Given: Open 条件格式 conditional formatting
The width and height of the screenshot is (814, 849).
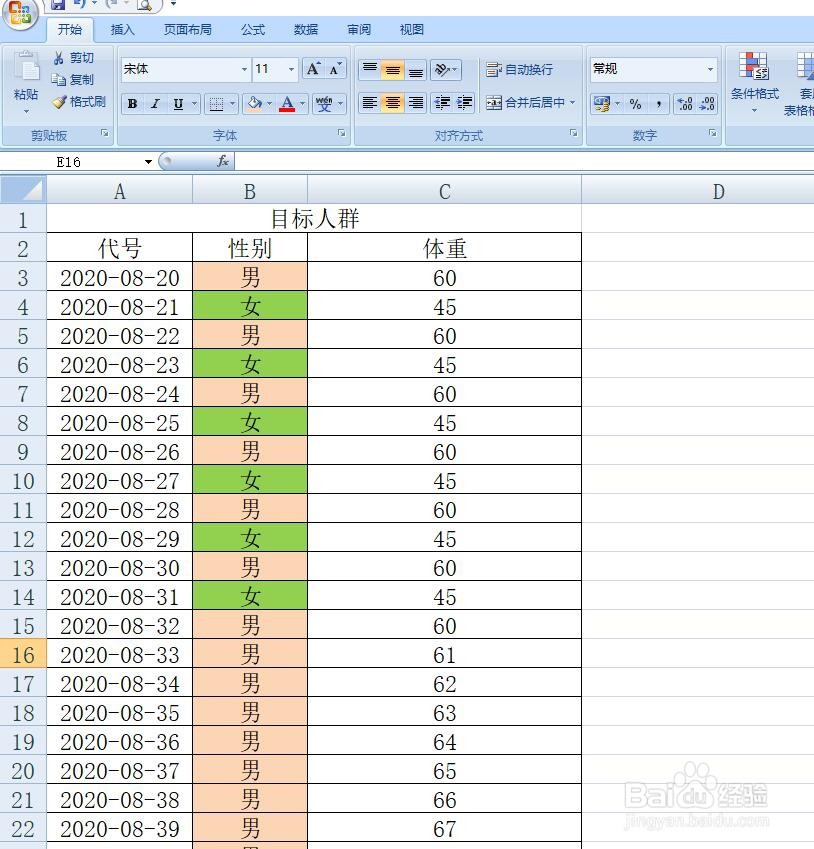Looking at the screenshot, I should tap(754, 81).
